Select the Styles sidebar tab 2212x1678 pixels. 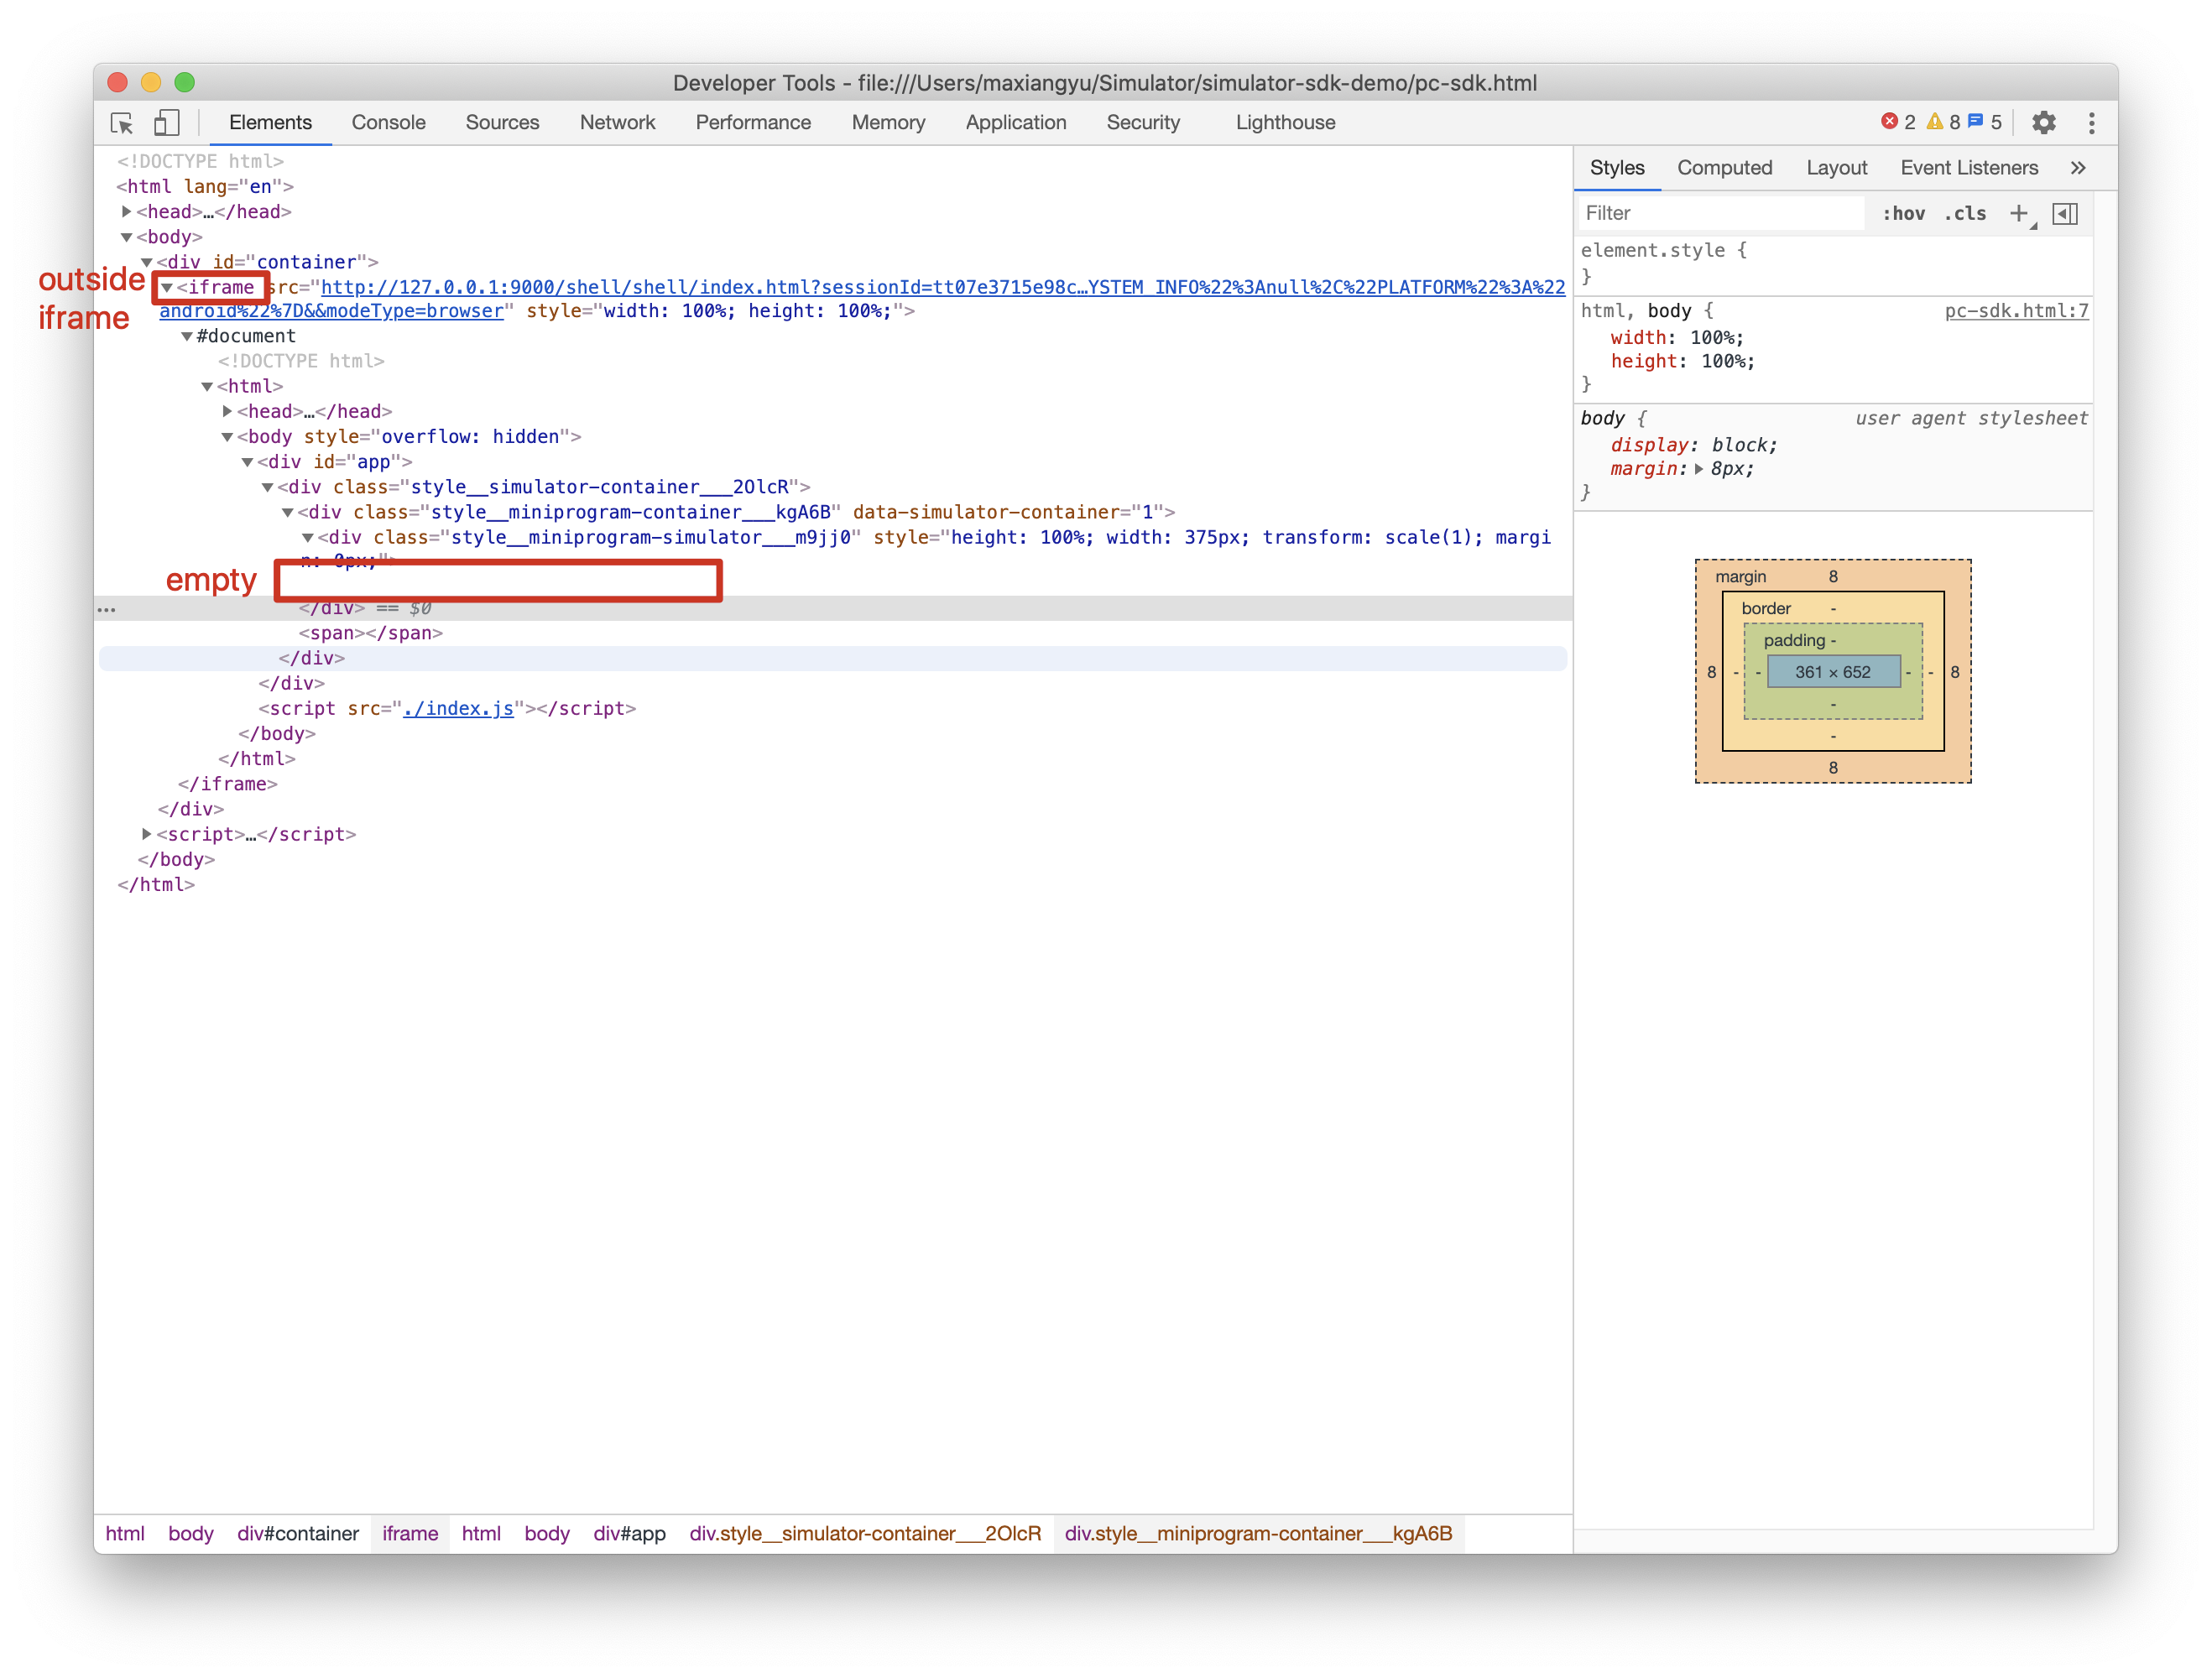click(1617, 168)
